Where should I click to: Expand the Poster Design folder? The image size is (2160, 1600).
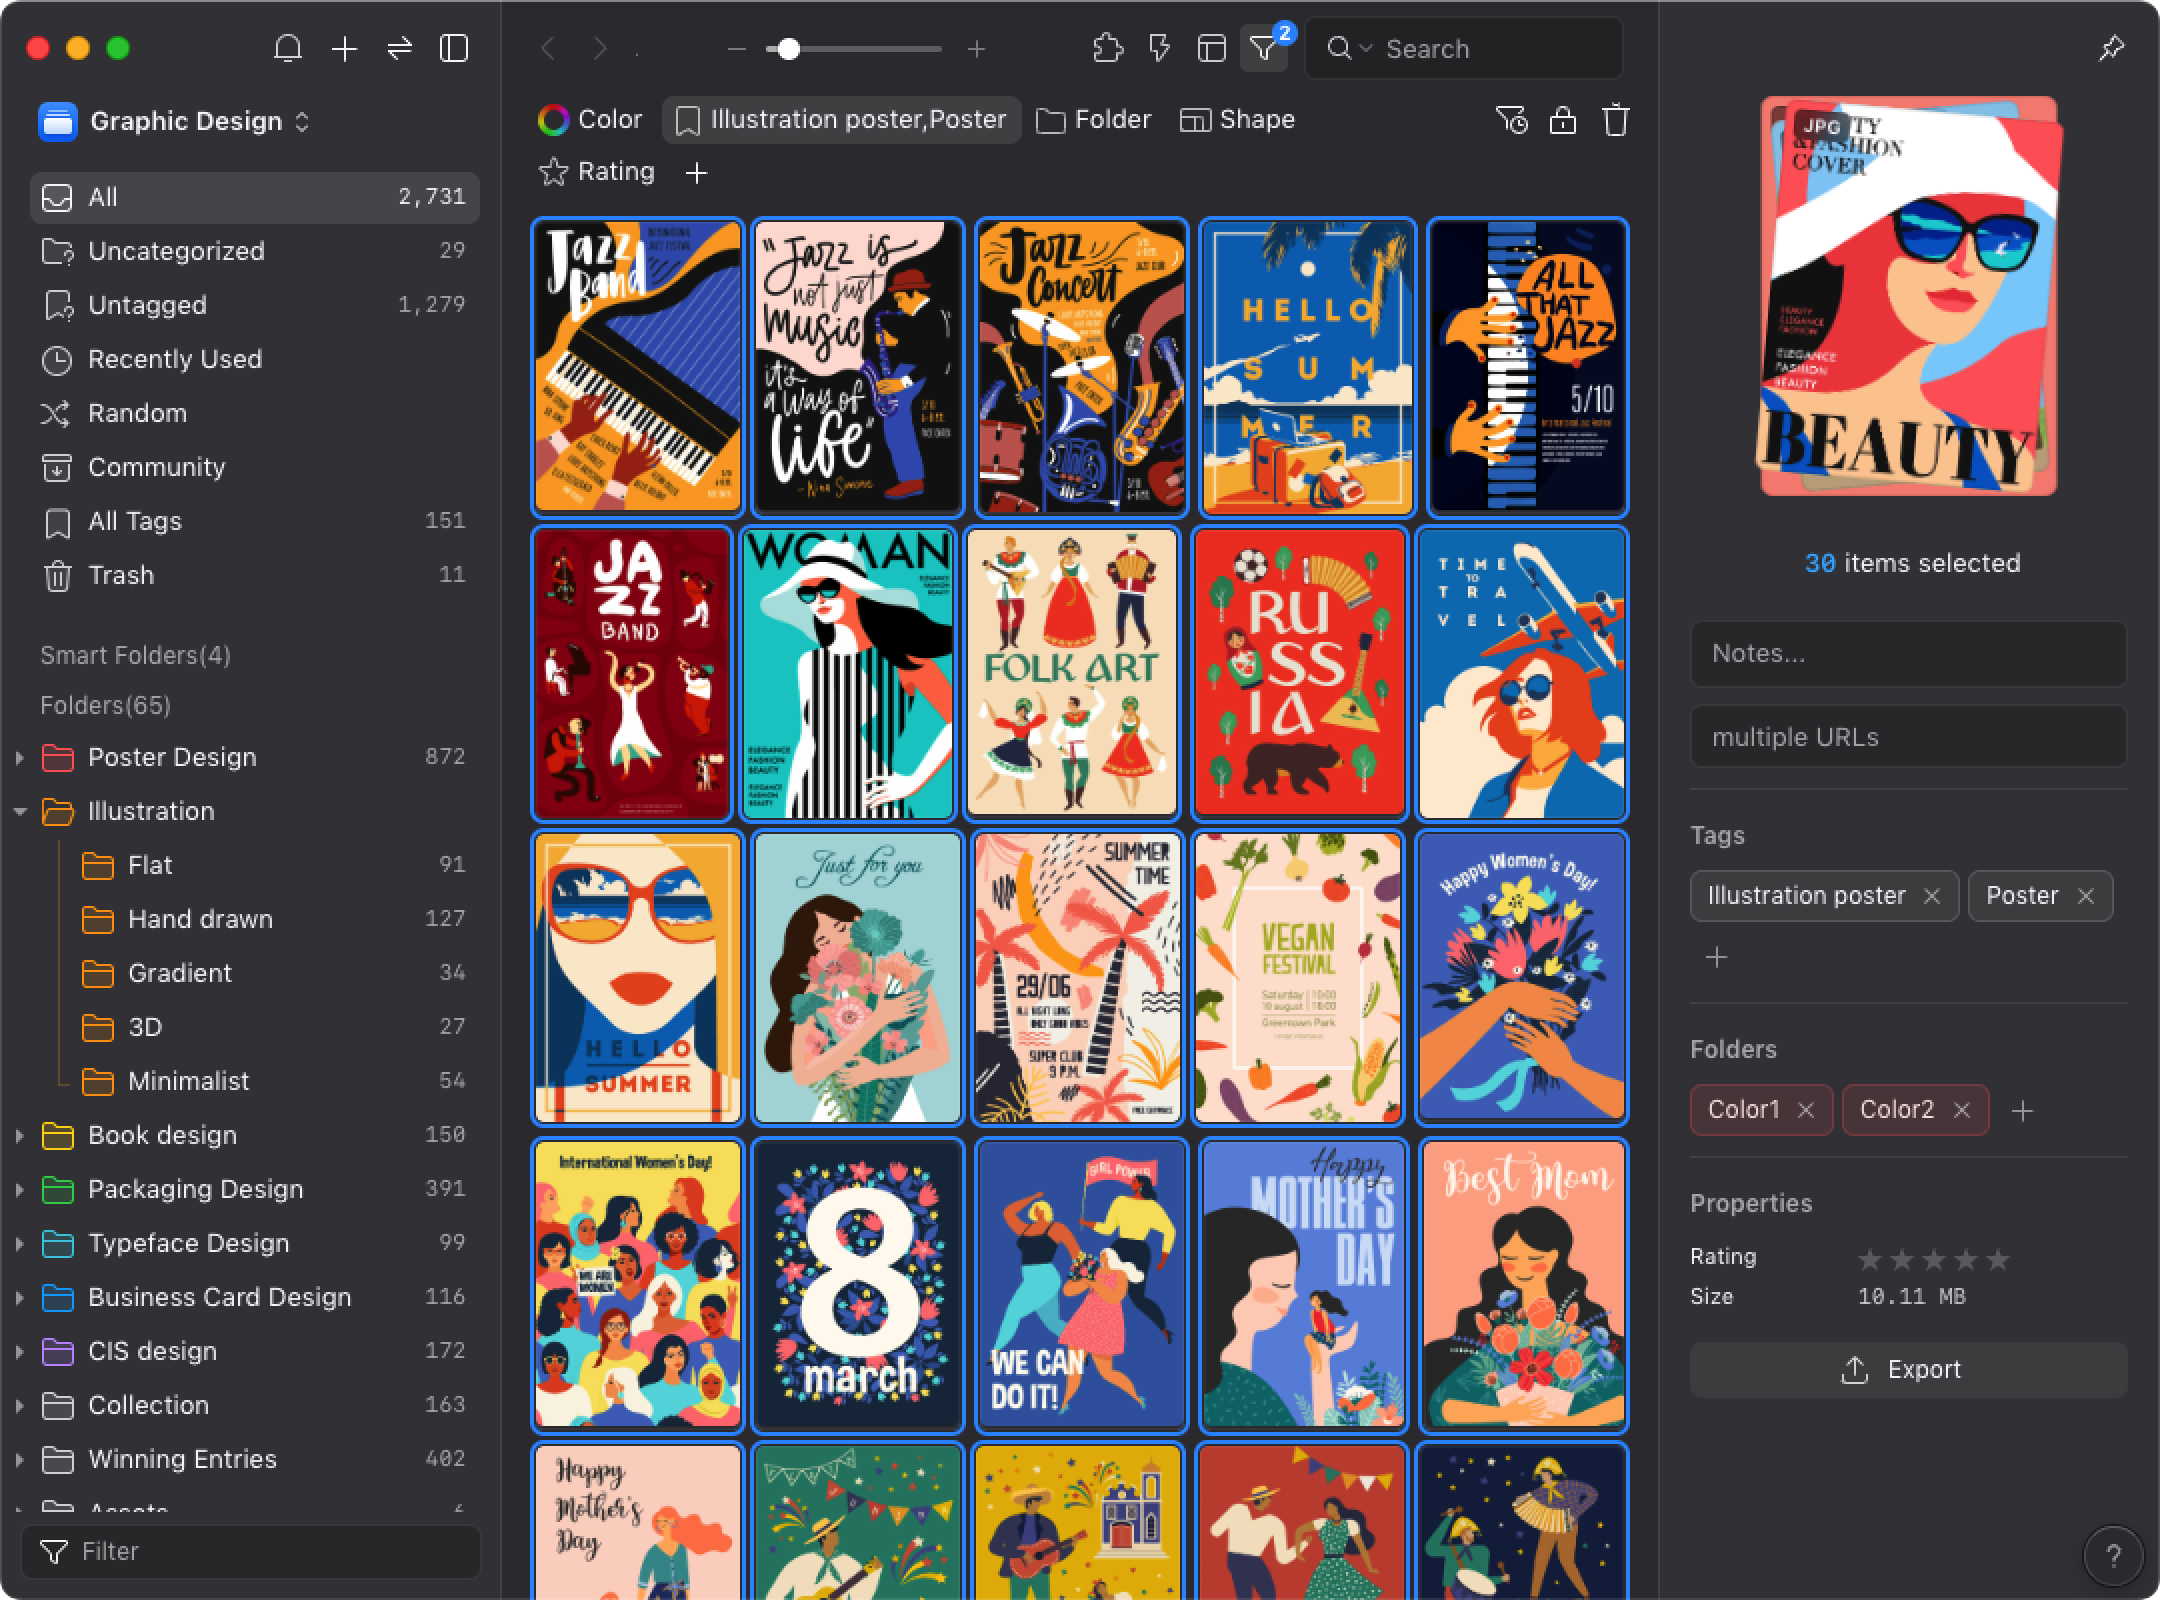pyautogui.click(x=17, y=758)
